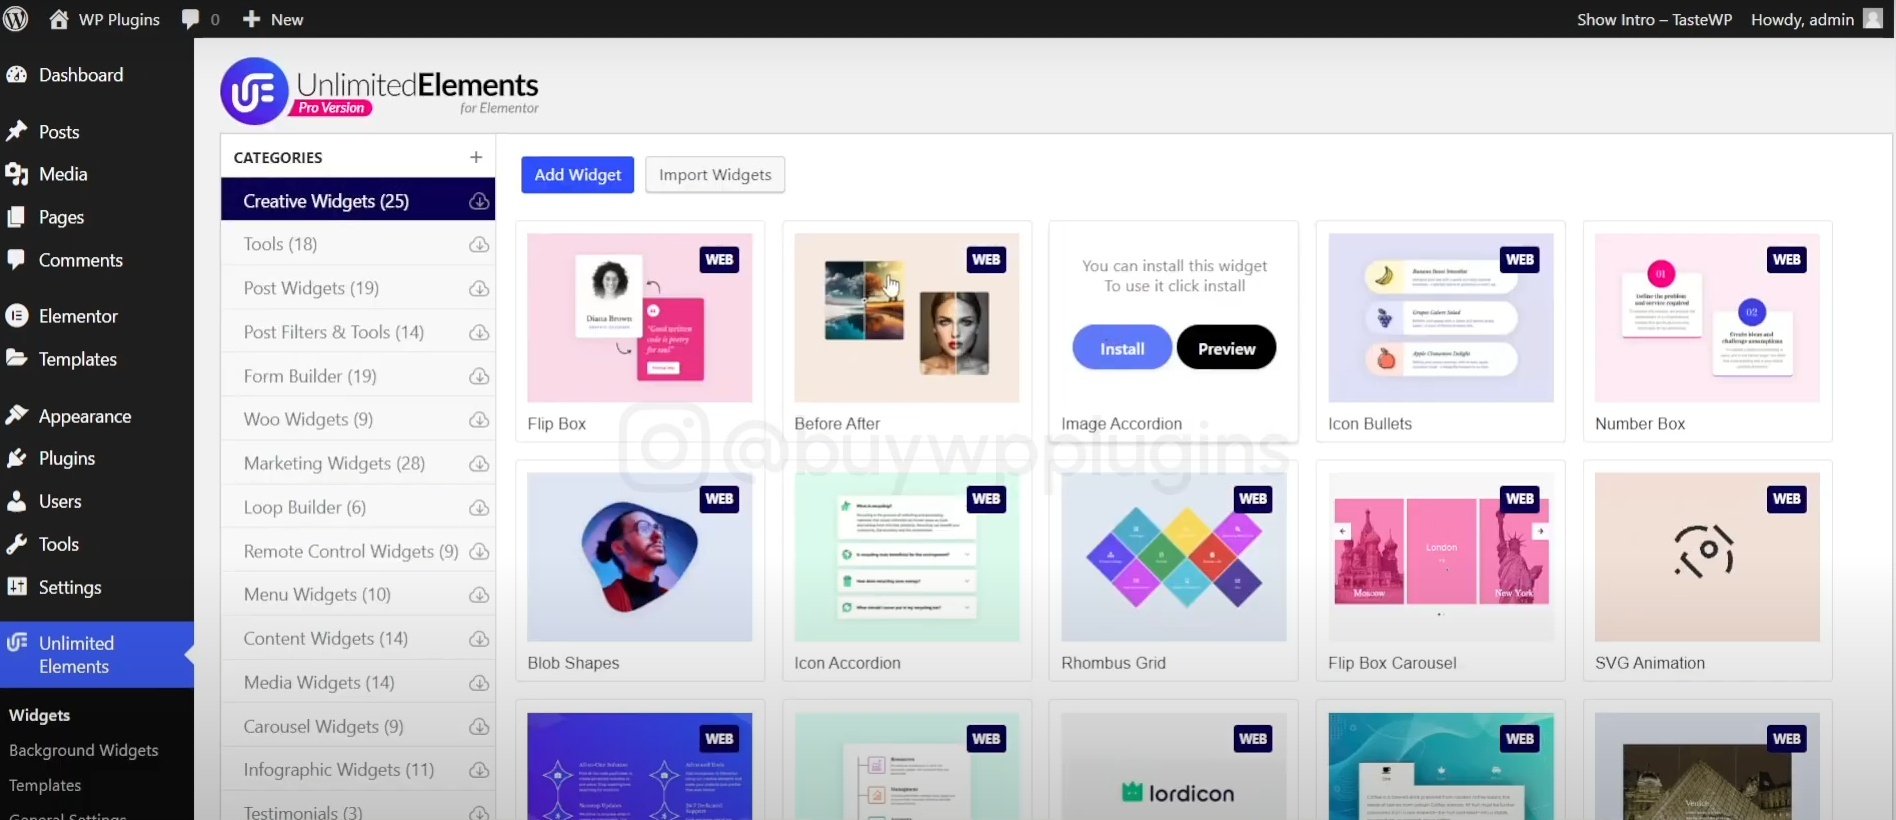The width and height of the screenshot is (1896, 820).
Task: Open the Howdy, admin account menu
Action: click(1802, 19)
